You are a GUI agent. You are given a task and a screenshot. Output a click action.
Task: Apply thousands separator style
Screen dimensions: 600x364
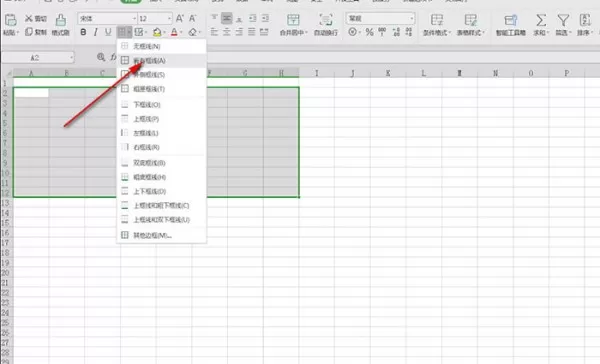(x=382, y=32)
